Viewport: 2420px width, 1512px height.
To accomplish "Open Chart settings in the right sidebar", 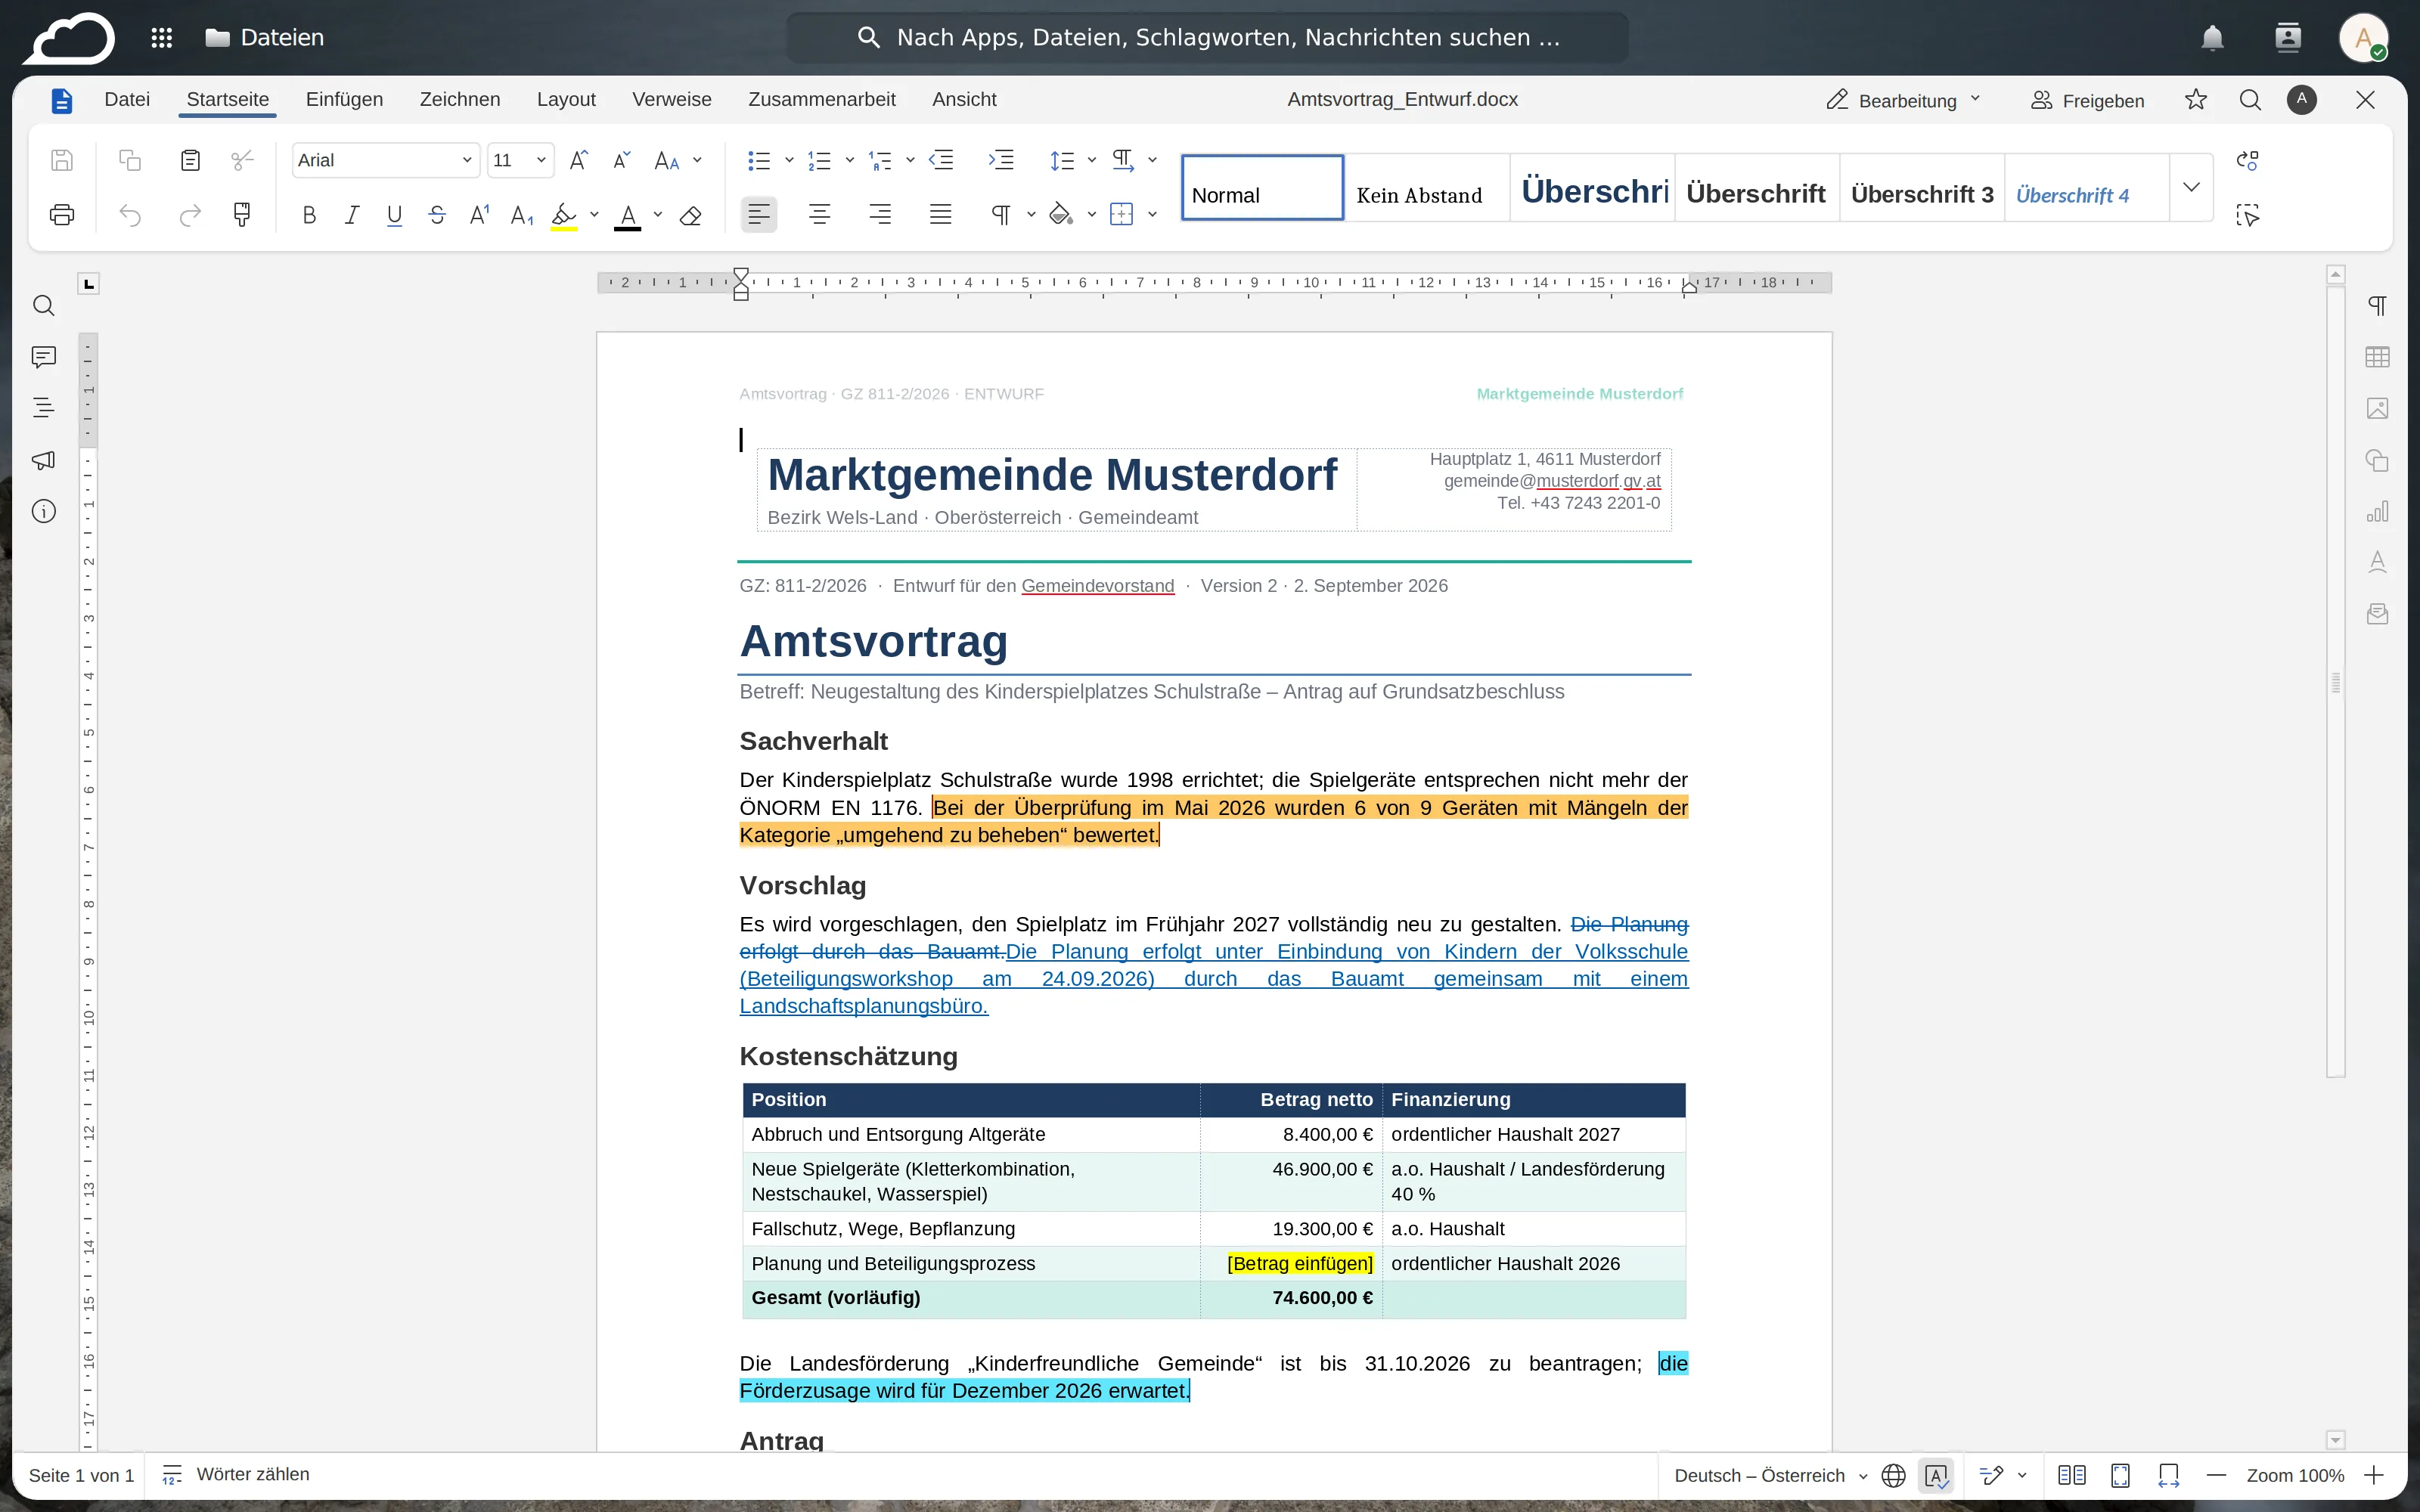I will pos(2377,511).
